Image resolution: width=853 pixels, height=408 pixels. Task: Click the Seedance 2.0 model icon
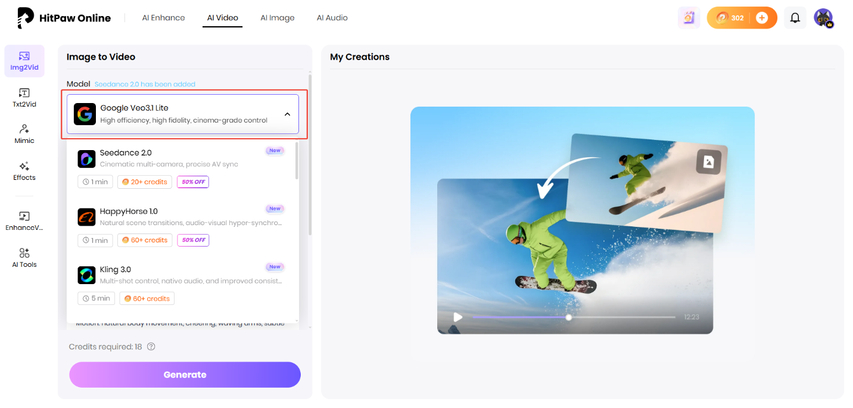click(86, 158)
